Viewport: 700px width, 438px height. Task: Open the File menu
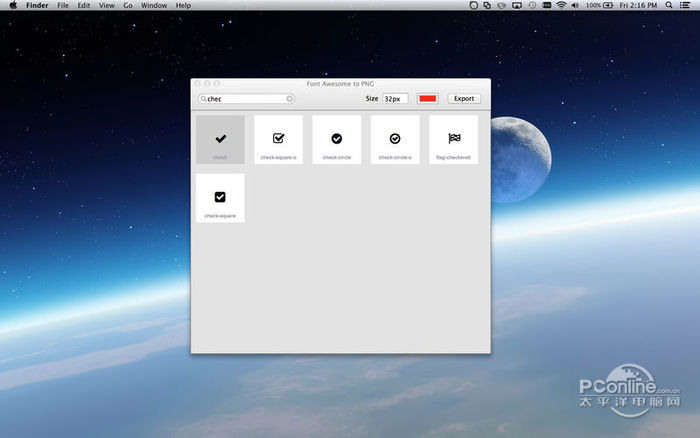[x=63, y=6]
